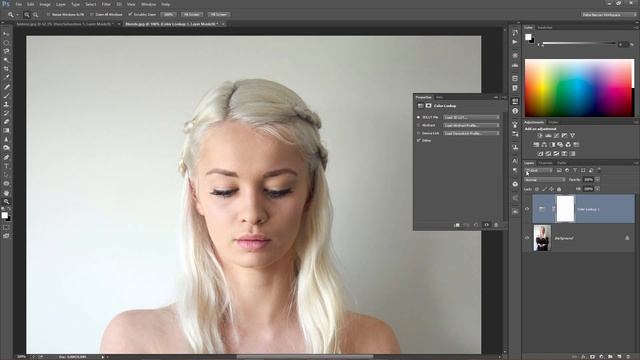Screen dimensions: 640x360
Task: Open the Opacity slider dropdown arrow
Action: tap(598, 180)
